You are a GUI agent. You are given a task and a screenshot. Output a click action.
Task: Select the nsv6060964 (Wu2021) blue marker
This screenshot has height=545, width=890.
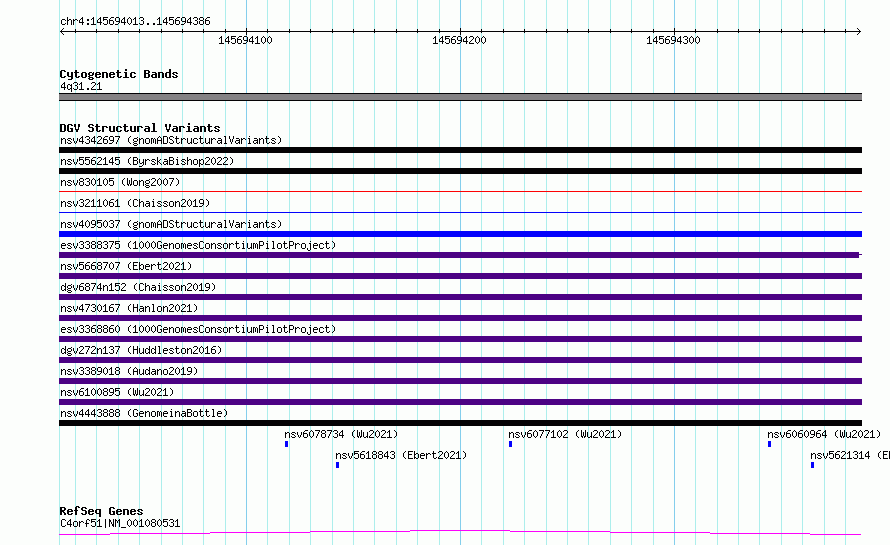pyautogui.click(x=770, y=444)
